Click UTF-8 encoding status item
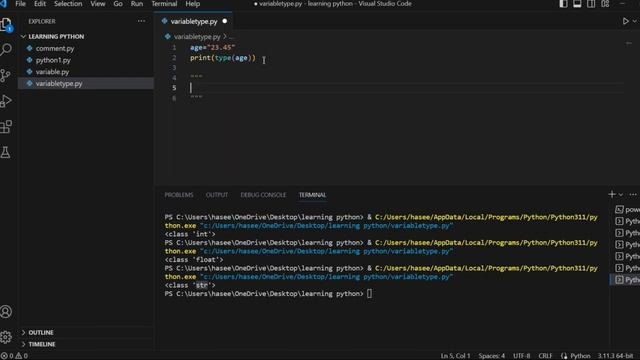Screen dimensions: 640x360 [x=522, y=356]
